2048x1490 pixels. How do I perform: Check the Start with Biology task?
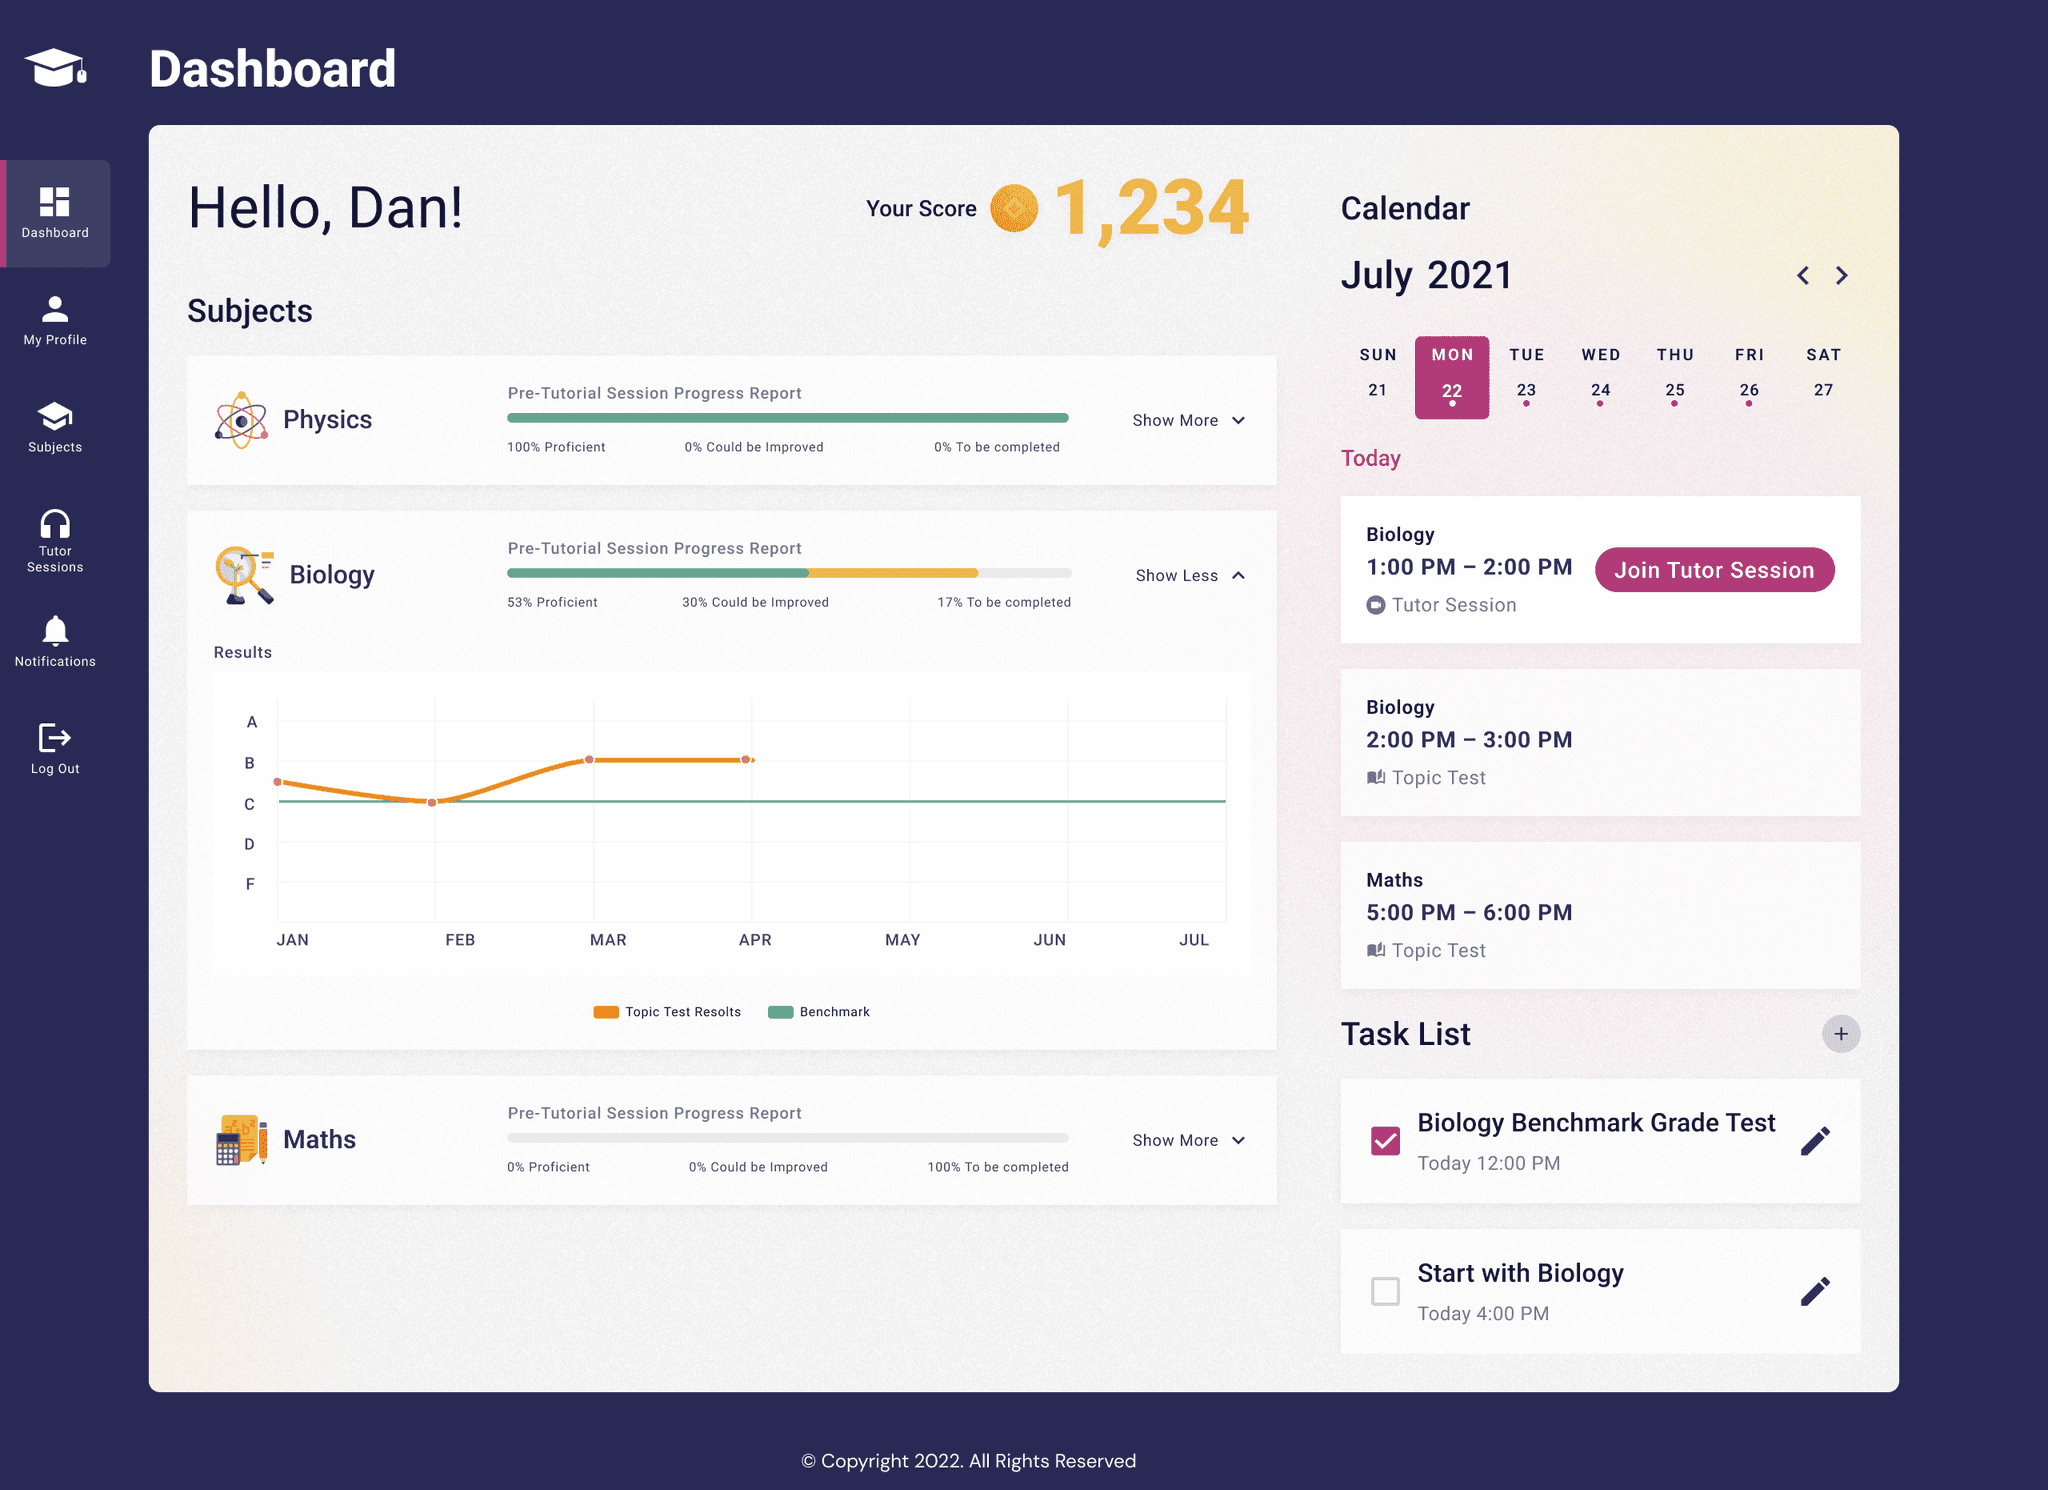(x=1385, y=1291)
